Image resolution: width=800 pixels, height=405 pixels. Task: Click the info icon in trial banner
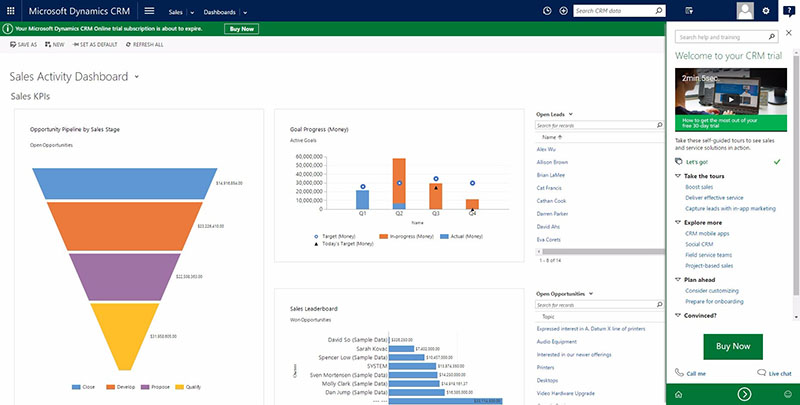pos(8,29)
